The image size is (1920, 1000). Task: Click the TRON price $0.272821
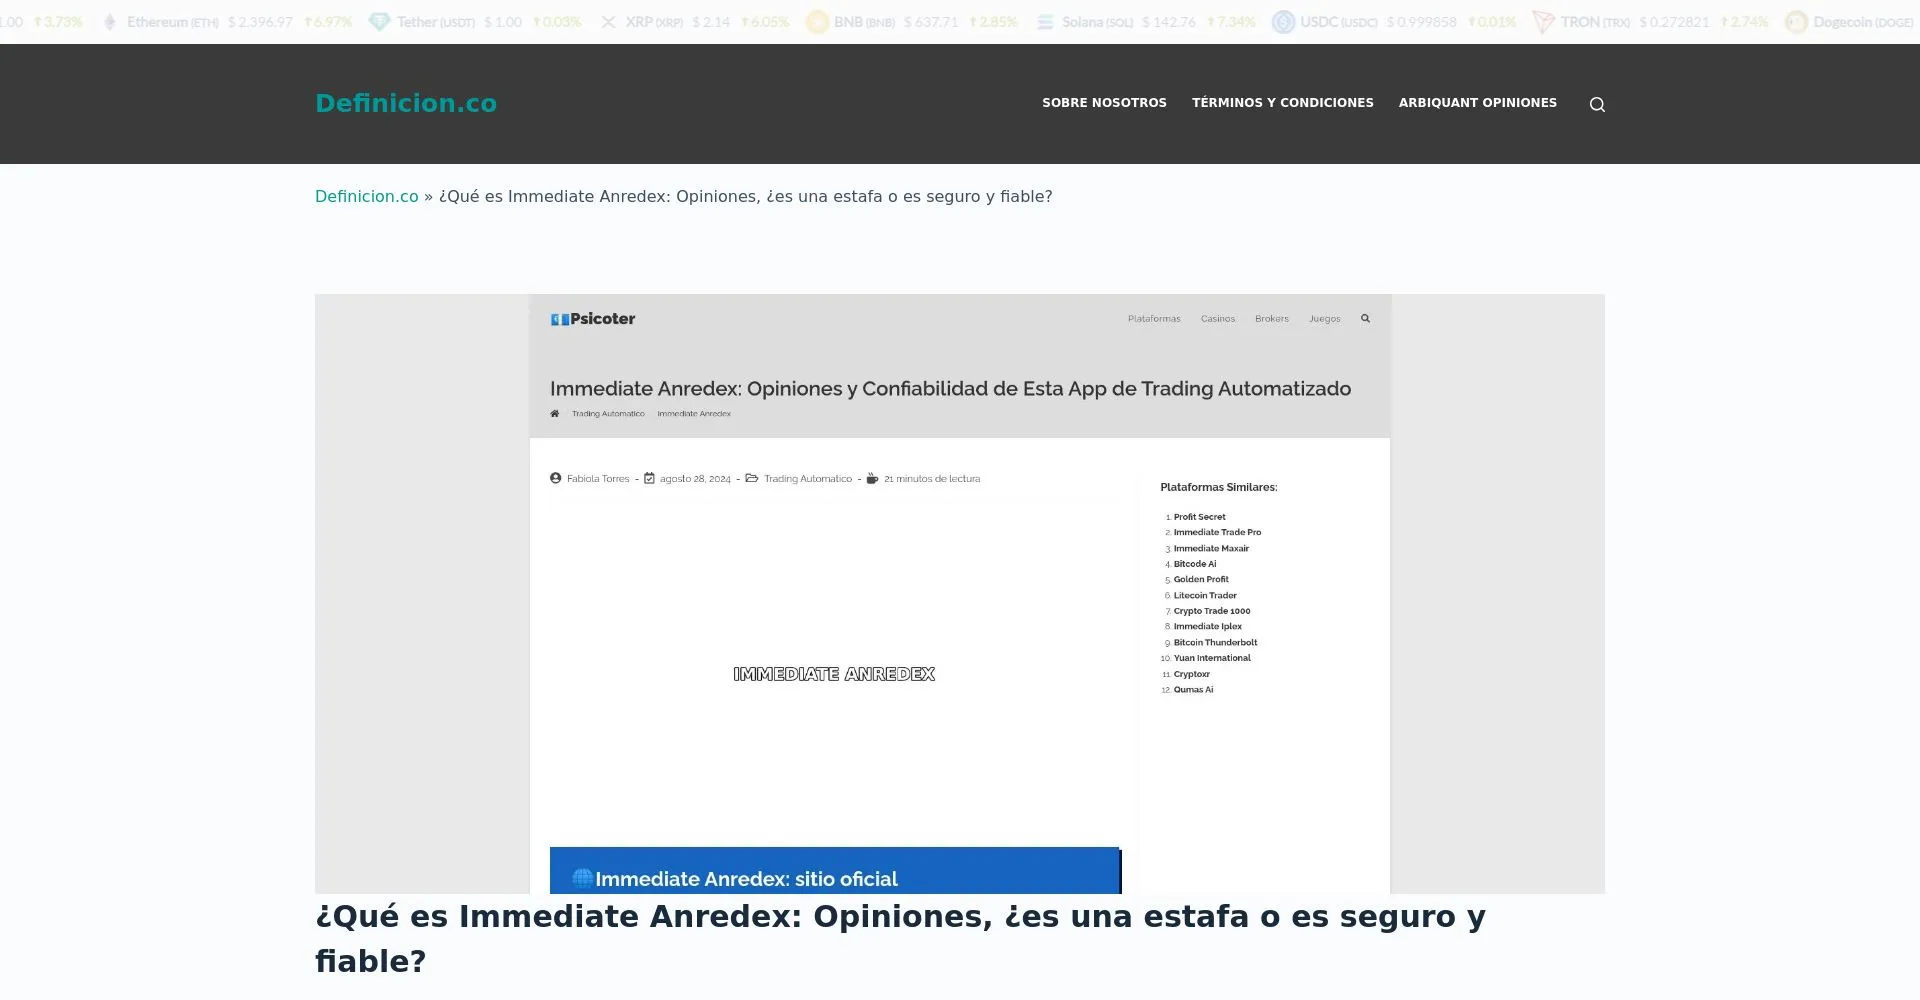point(1674,22)
